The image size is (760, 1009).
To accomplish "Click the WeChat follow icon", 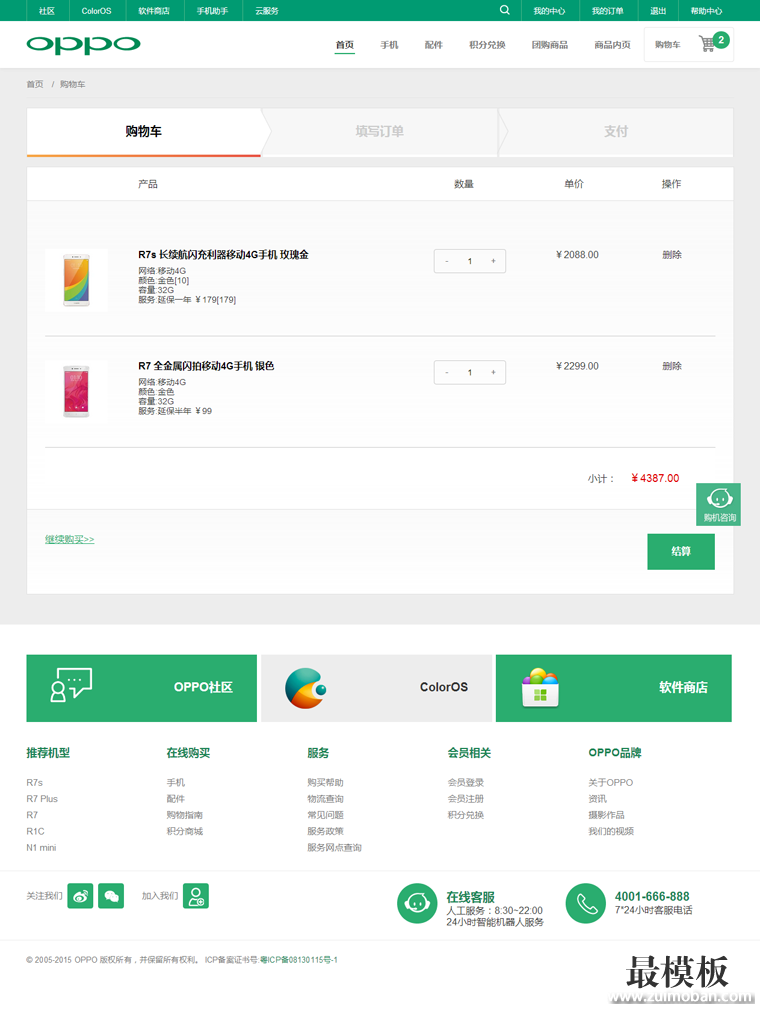I will point(111,896).
